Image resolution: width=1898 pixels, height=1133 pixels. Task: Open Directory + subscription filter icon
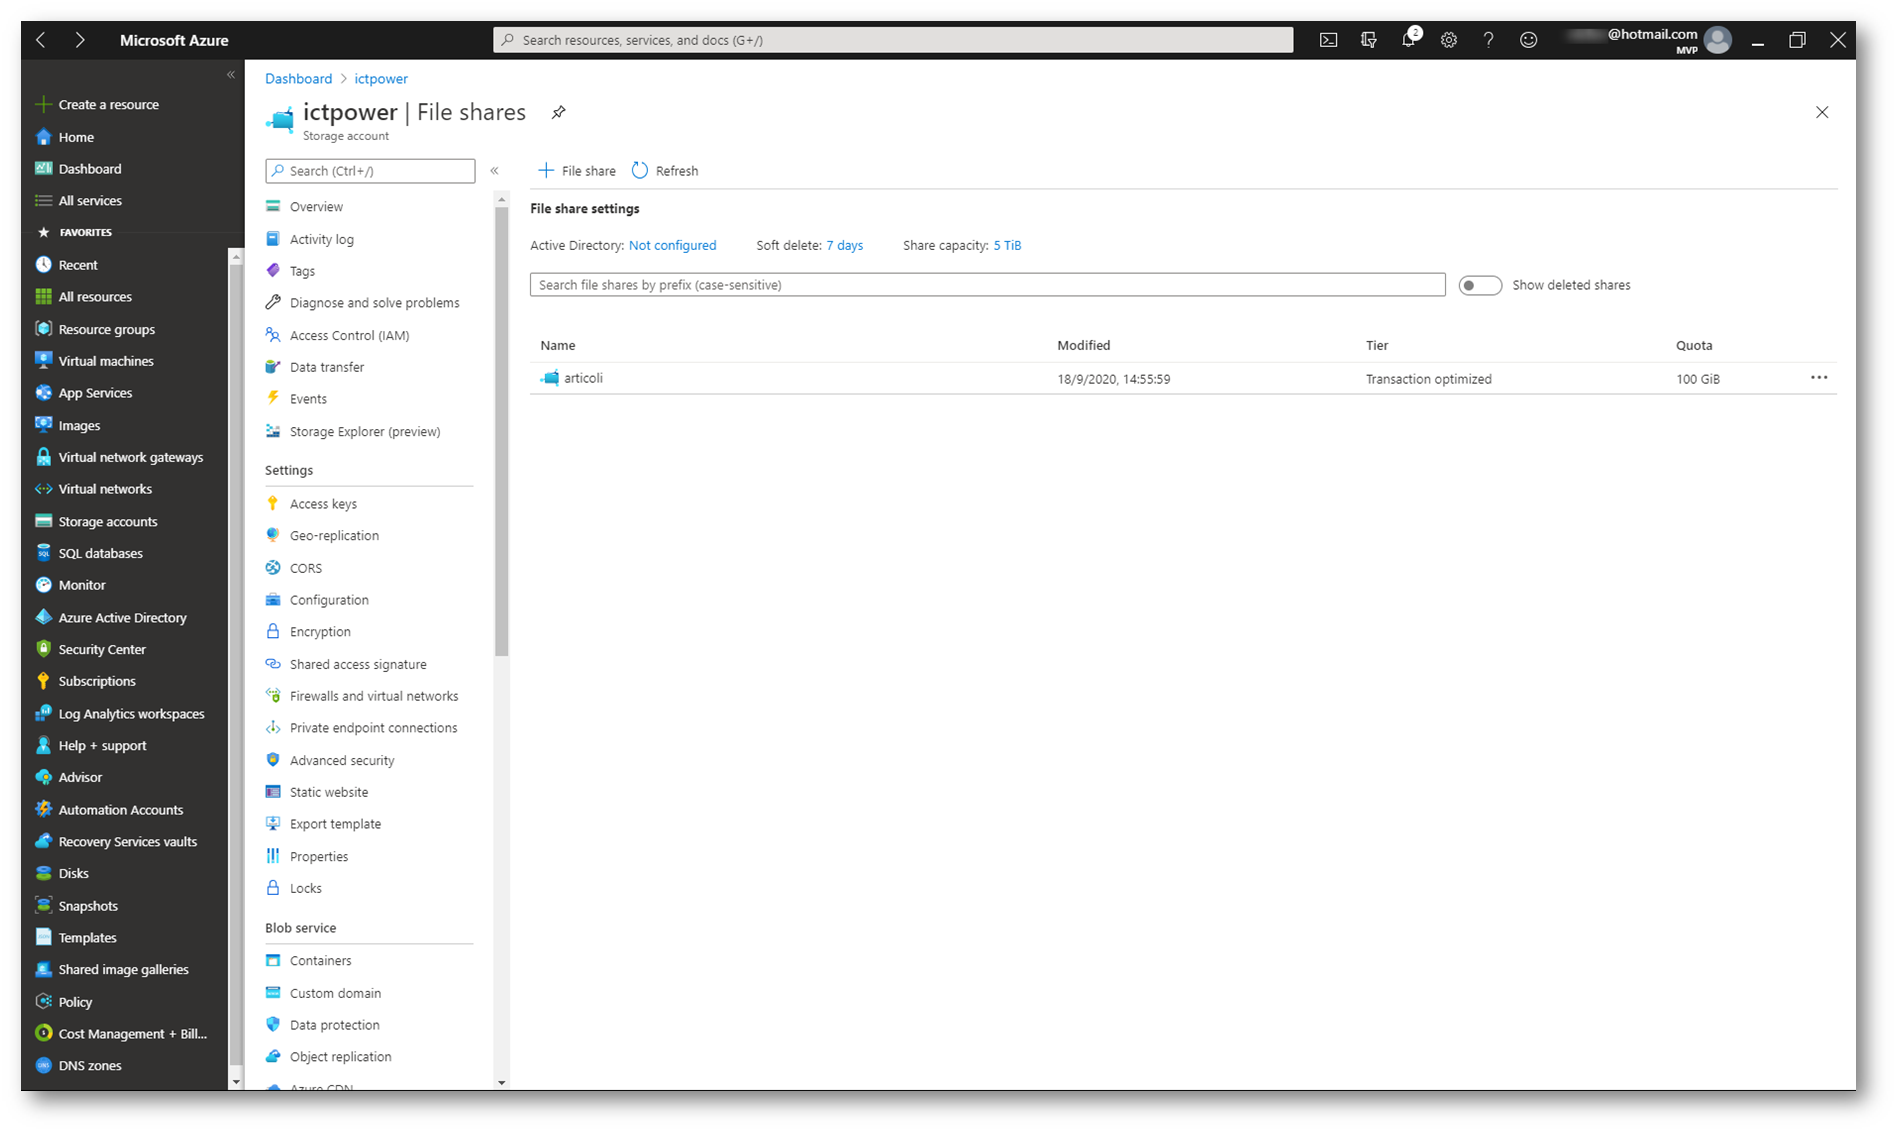click(x=1368, y=40)
